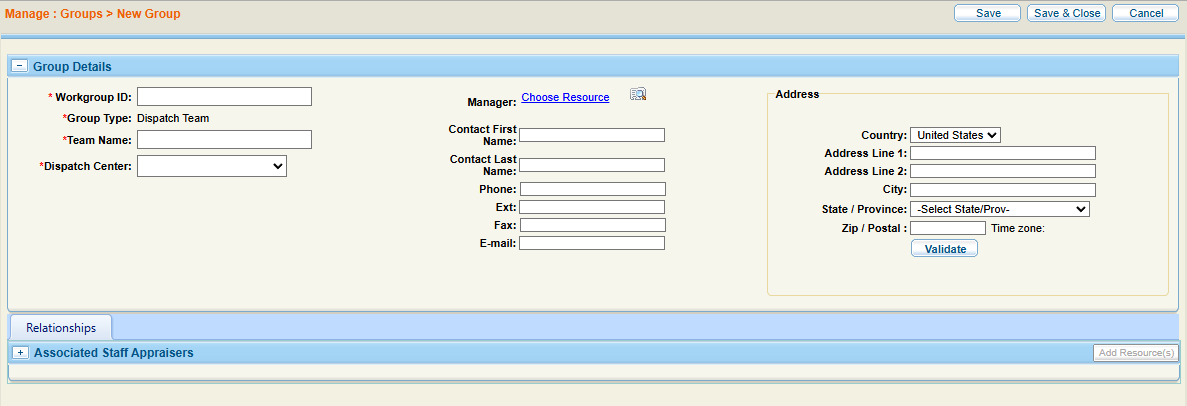
Task: Click the Save button
Action: point(988,13)
